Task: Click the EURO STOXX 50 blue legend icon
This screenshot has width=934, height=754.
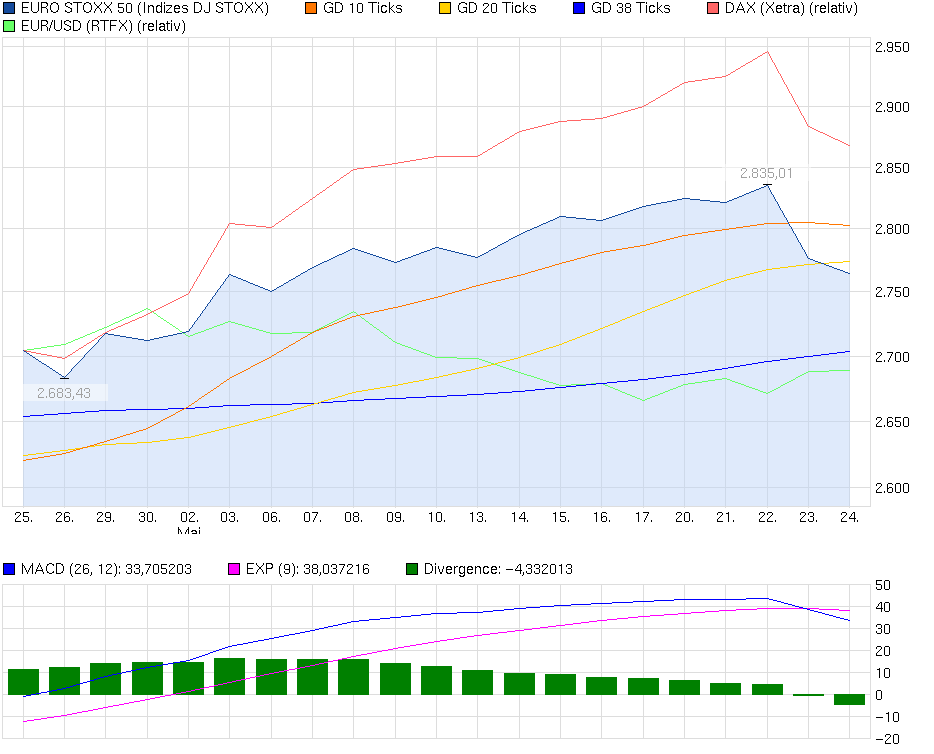Action: (x=10, y=9)
